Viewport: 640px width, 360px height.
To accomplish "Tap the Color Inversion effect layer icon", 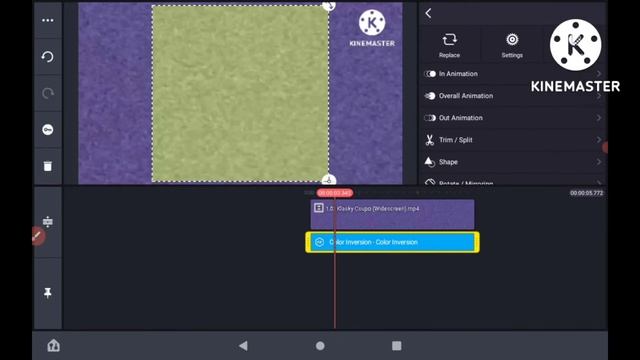I will click(320, 242).
